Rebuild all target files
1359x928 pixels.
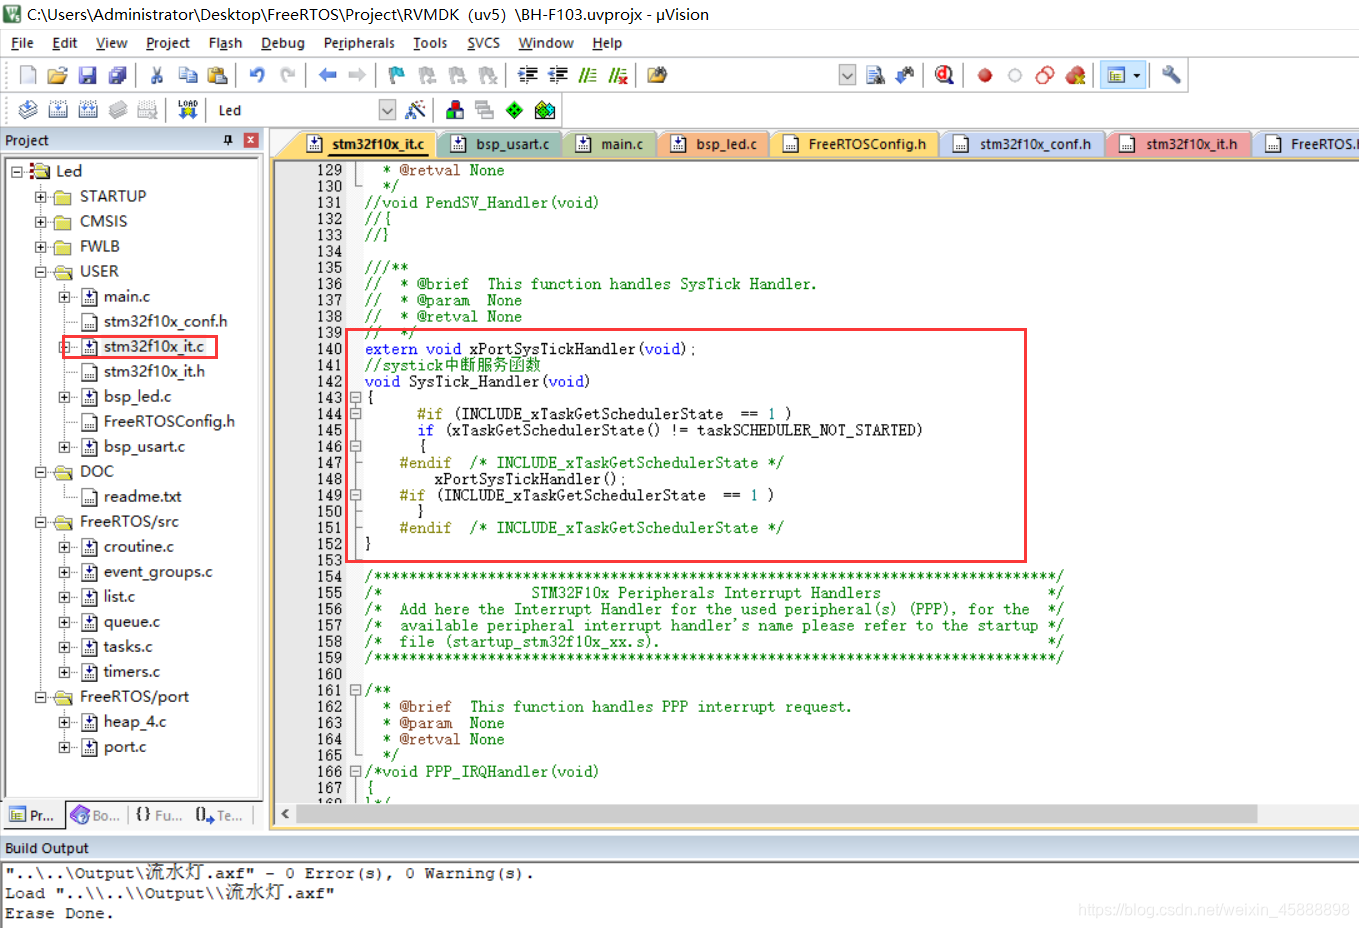coord(88,109)
